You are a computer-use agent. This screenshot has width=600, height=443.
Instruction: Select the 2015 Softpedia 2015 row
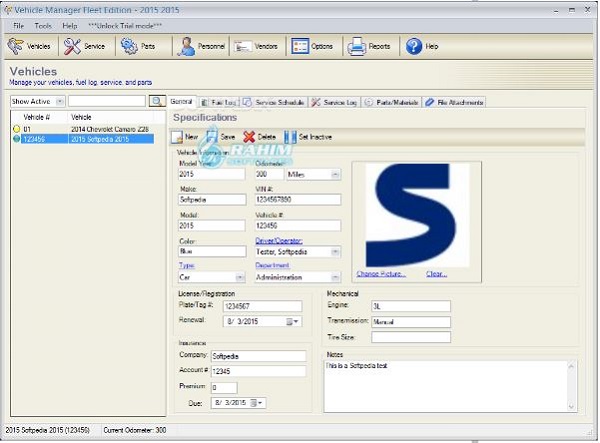[83, 139]
